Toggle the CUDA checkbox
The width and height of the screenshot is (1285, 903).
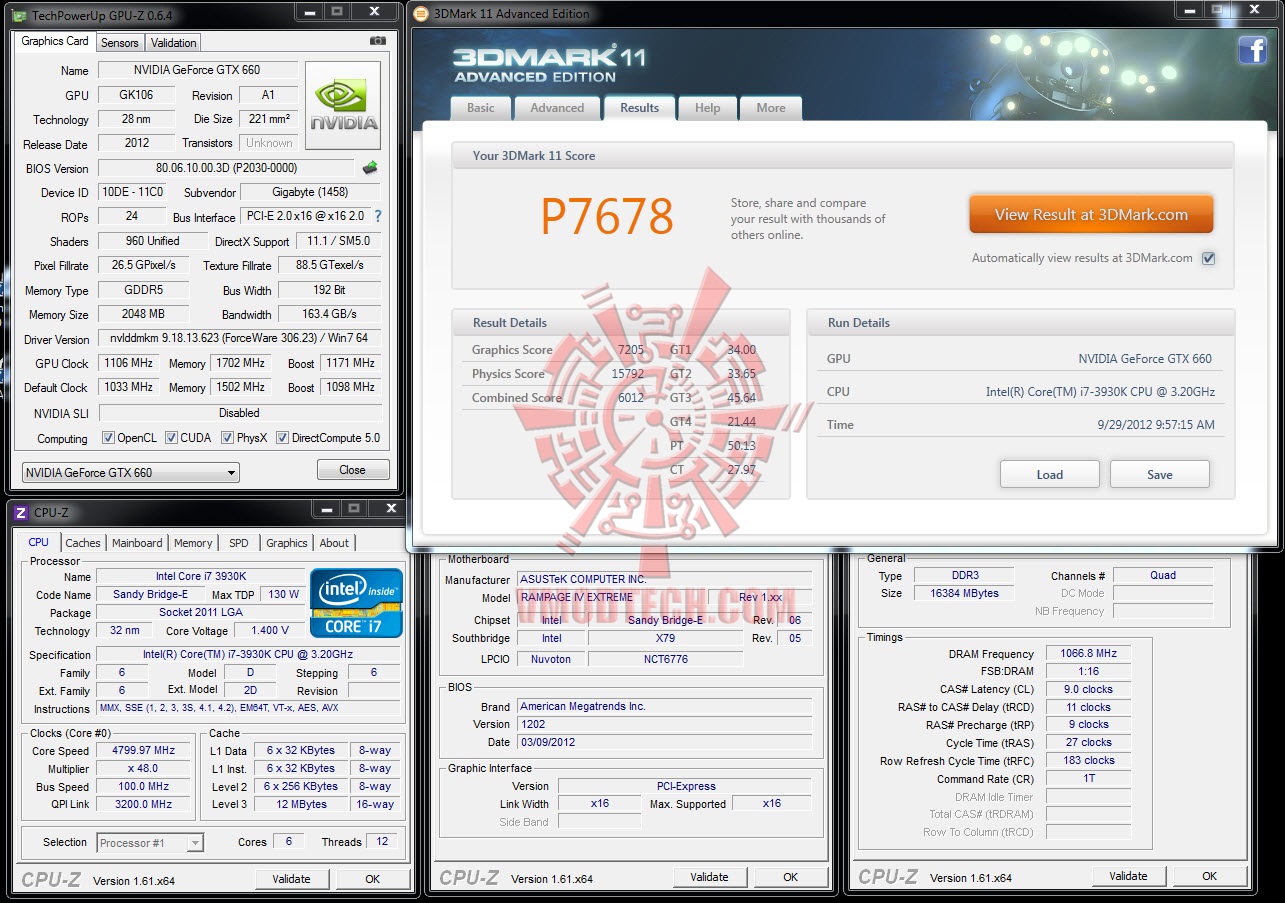click(171, 438)
